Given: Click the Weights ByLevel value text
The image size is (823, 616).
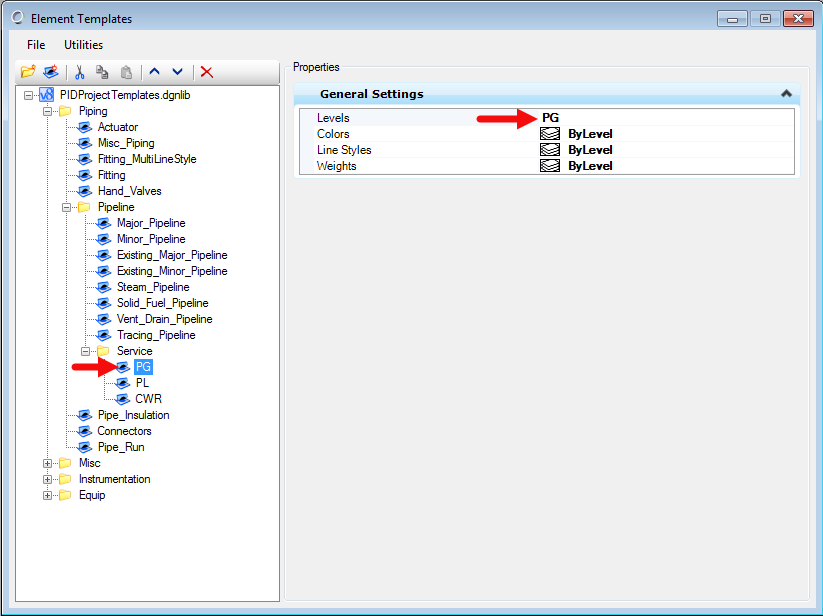Looking at the screenshot, I should (x=590, y=166).
